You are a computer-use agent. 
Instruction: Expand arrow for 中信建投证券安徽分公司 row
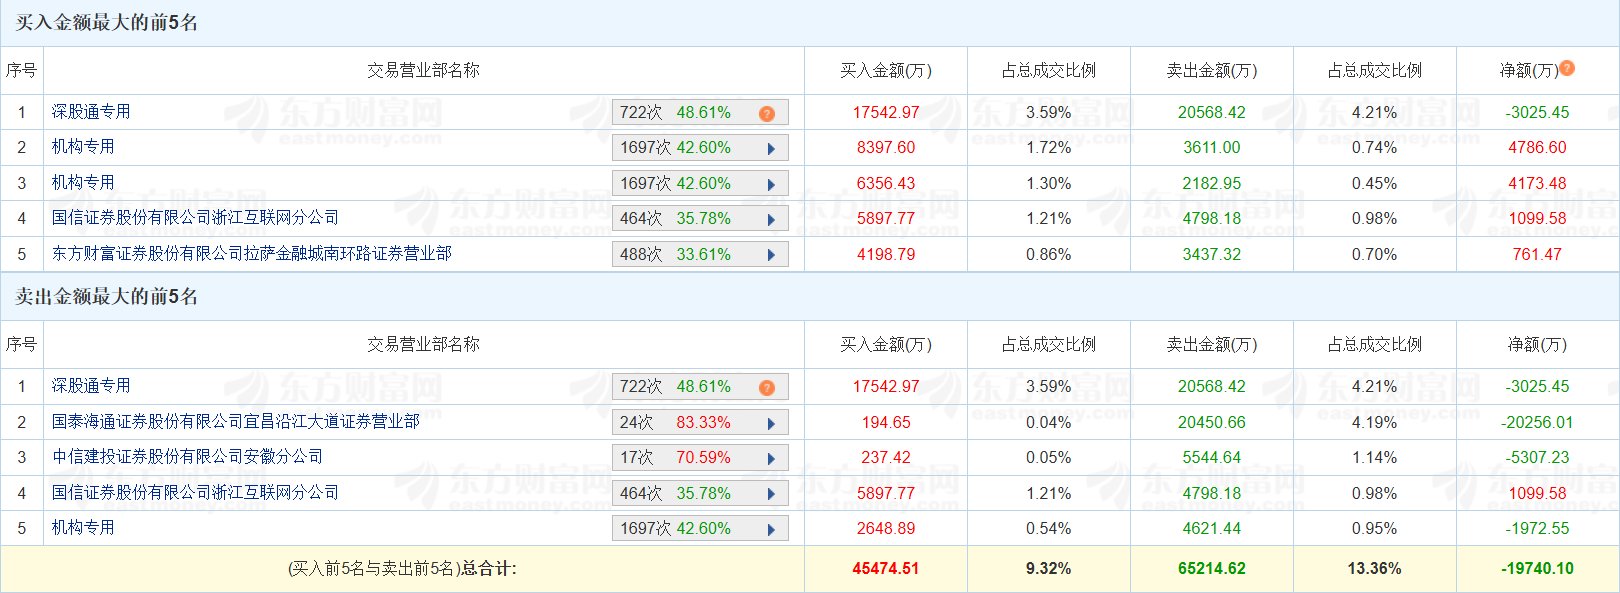(771, 458)
